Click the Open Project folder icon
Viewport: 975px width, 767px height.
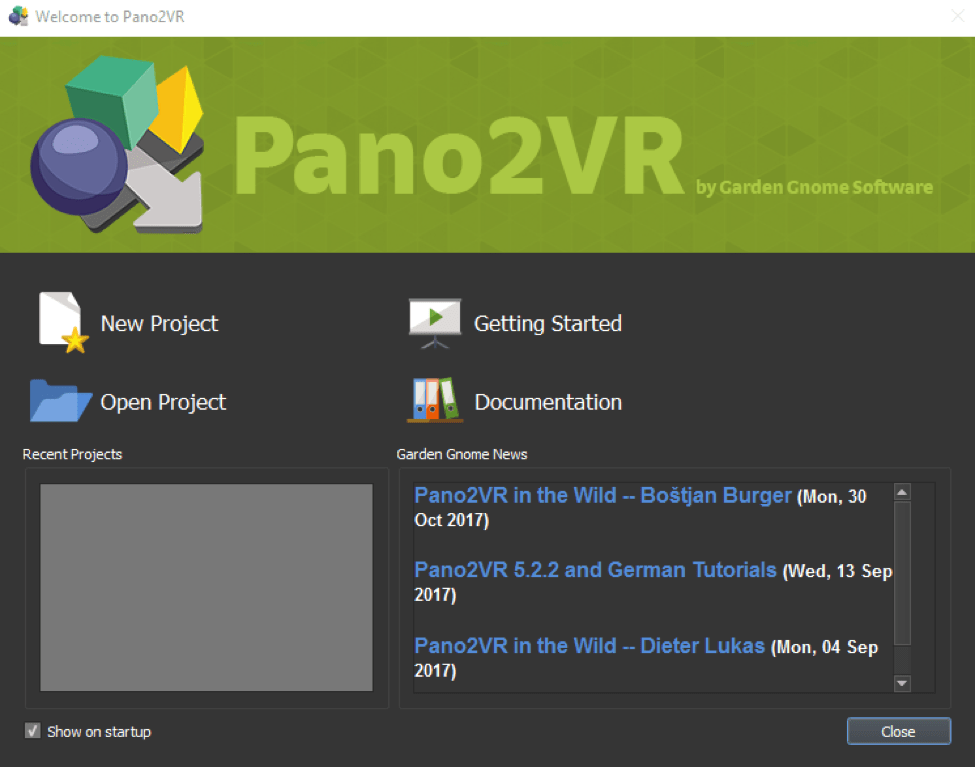pos(59,402)
